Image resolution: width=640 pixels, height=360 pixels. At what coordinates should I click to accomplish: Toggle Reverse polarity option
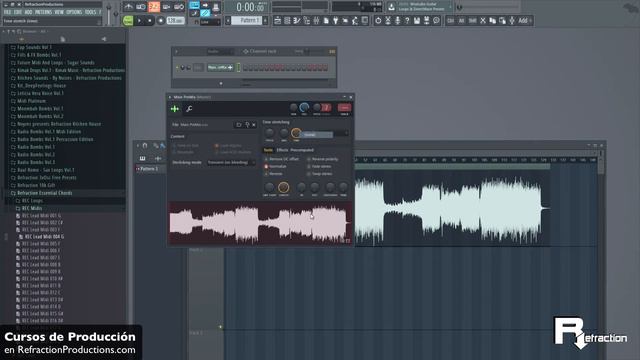point(322,159)
